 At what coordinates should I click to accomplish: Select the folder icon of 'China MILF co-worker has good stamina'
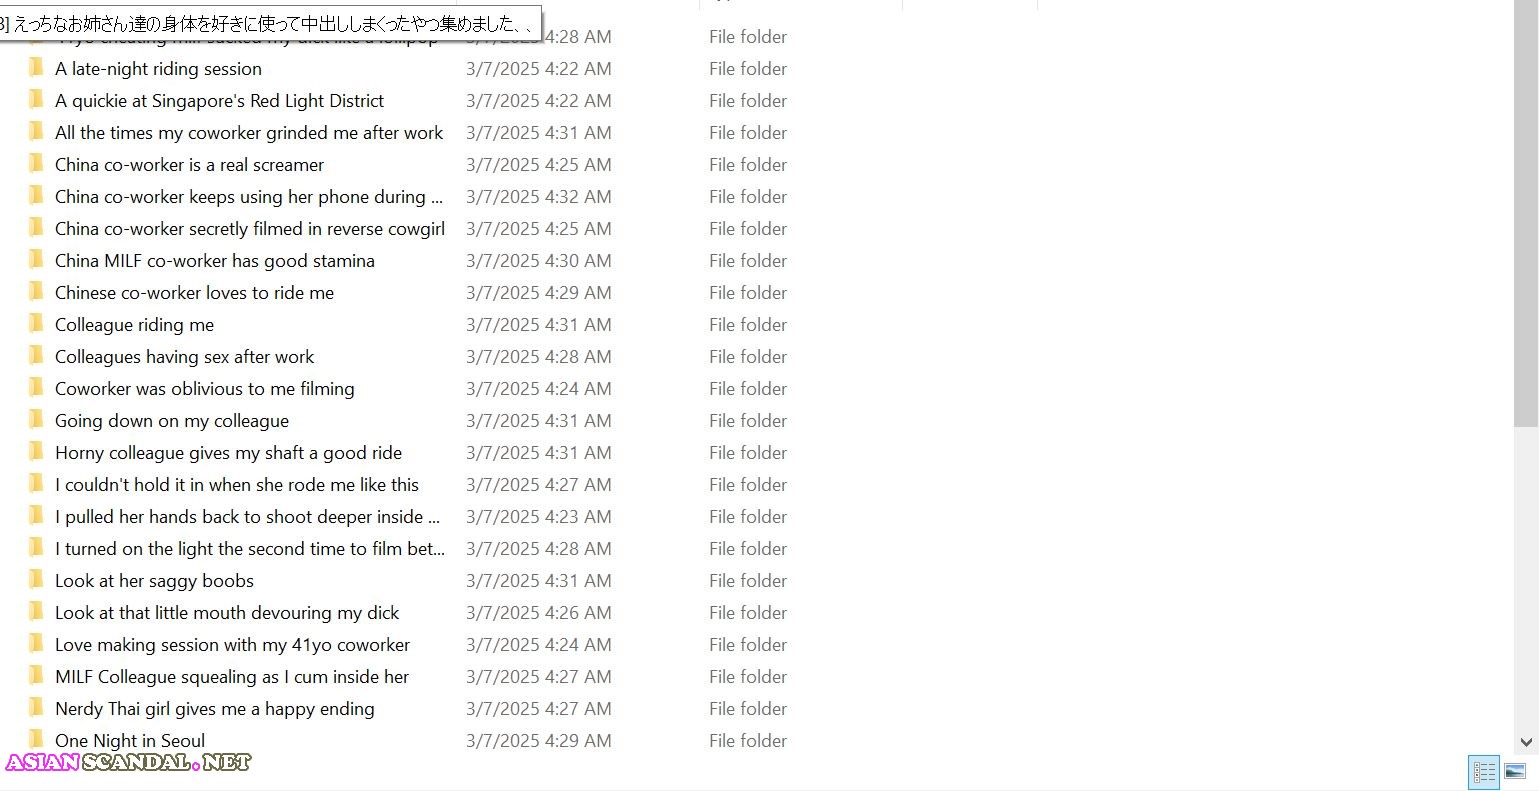coord(36,260)
